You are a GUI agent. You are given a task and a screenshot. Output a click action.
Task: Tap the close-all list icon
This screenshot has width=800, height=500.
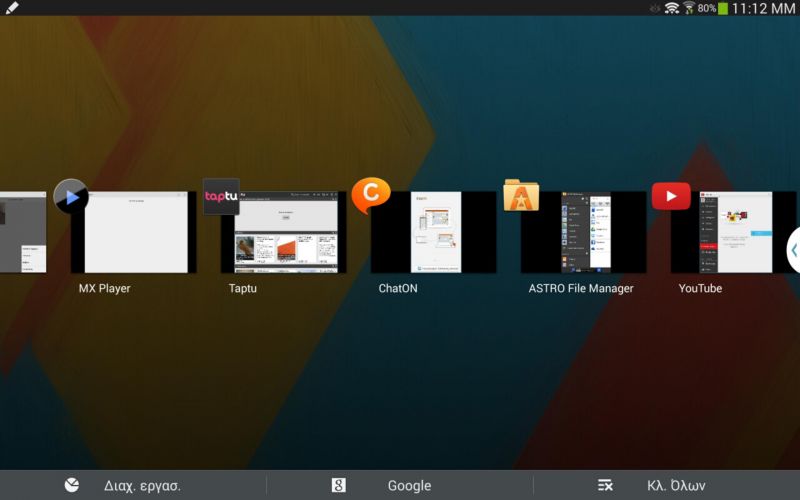point(605,485)
